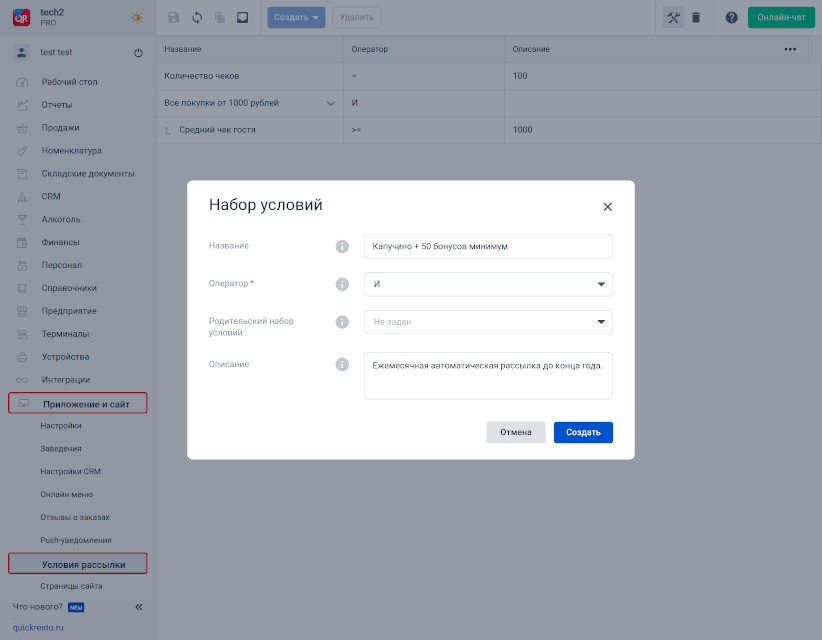822x640 pixels.
Task: Close the Набор условий dialog
Action: [x=607, y=207]
